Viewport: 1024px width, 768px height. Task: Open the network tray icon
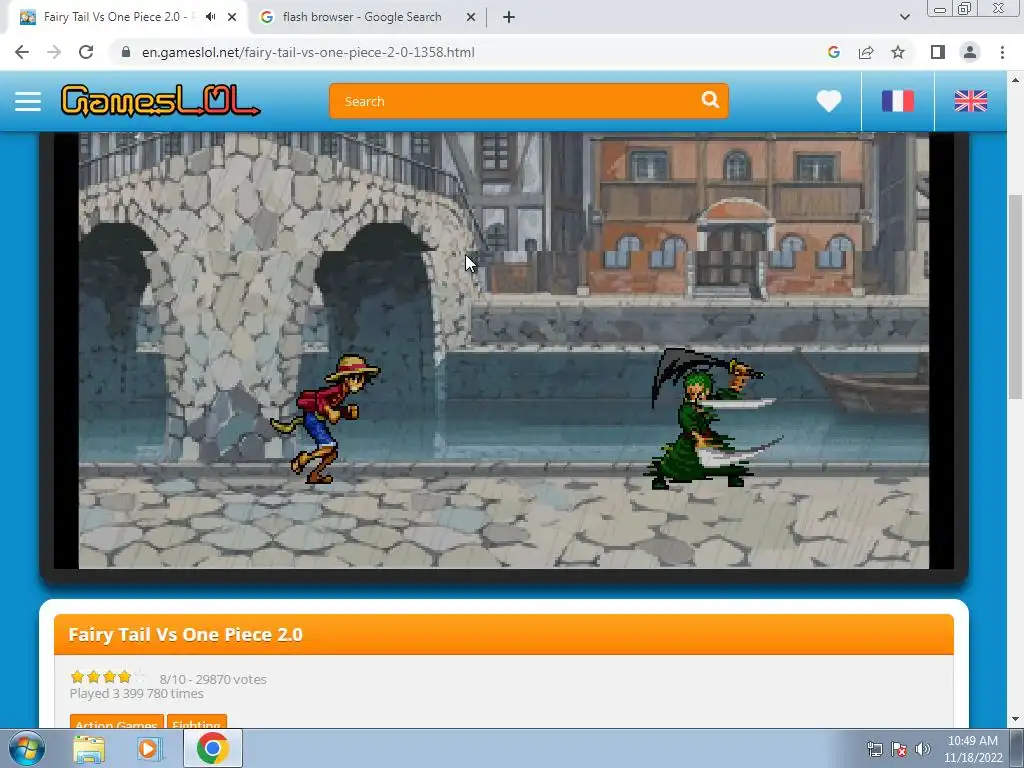tap(874, 749)
